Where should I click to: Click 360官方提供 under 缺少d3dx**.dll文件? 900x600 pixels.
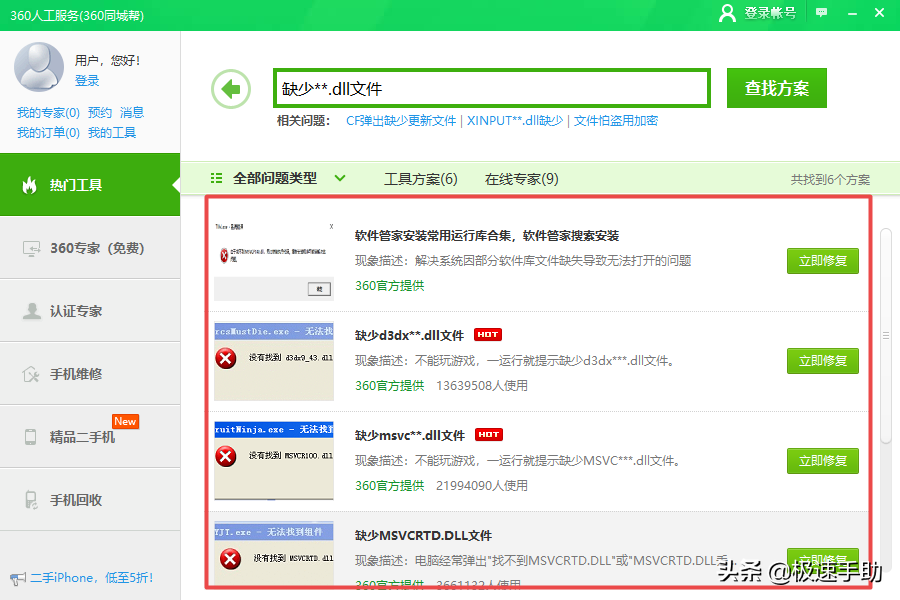click(x=389, y=385)
